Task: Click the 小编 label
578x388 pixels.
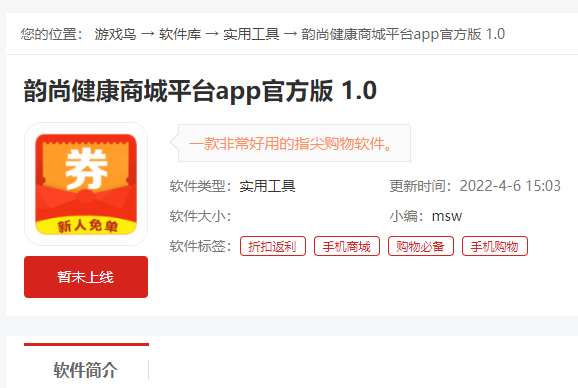Action: 407,216
